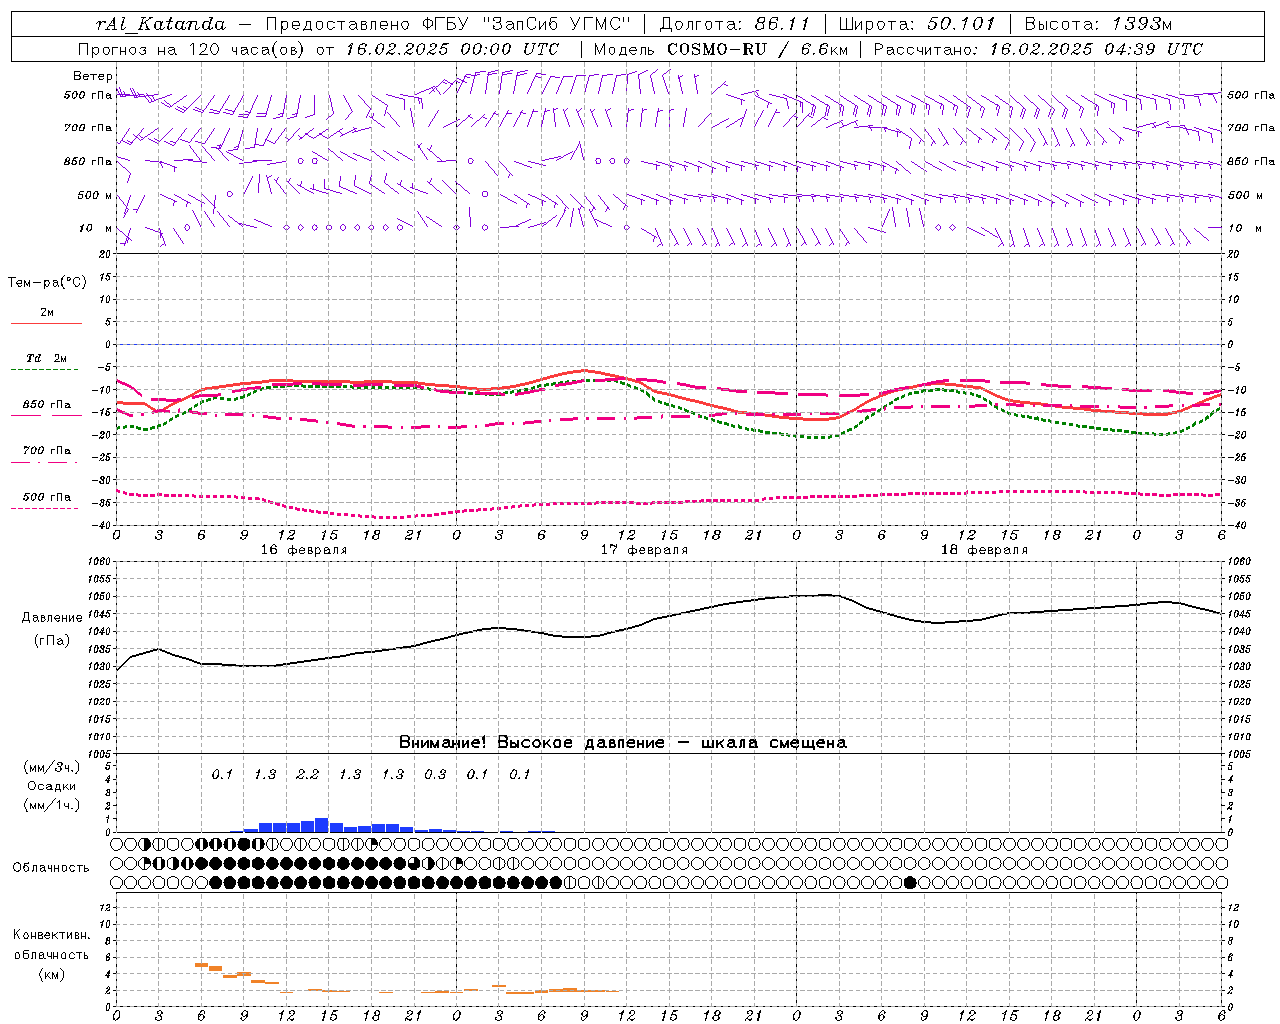
Task: Click lone filled cloud circle on 18 февраля
Action: [910, 882]
